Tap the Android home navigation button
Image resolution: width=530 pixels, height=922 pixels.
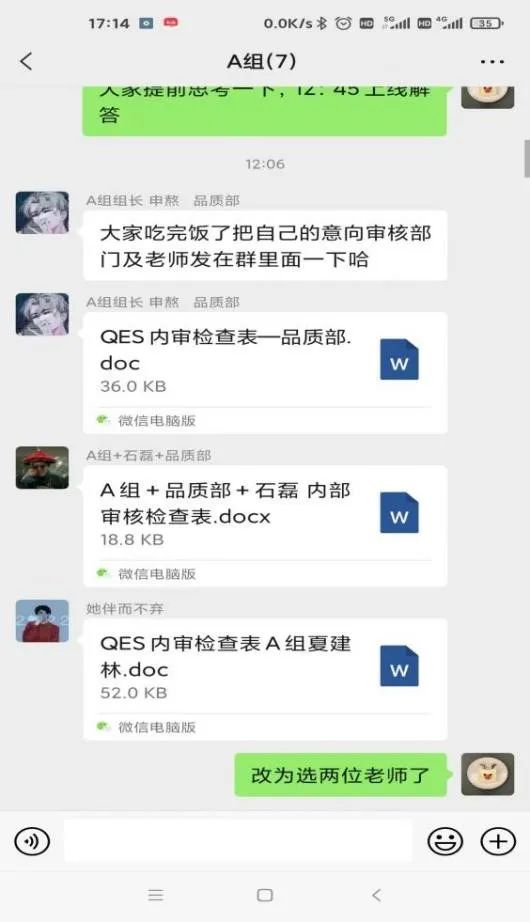pos(265,895)
